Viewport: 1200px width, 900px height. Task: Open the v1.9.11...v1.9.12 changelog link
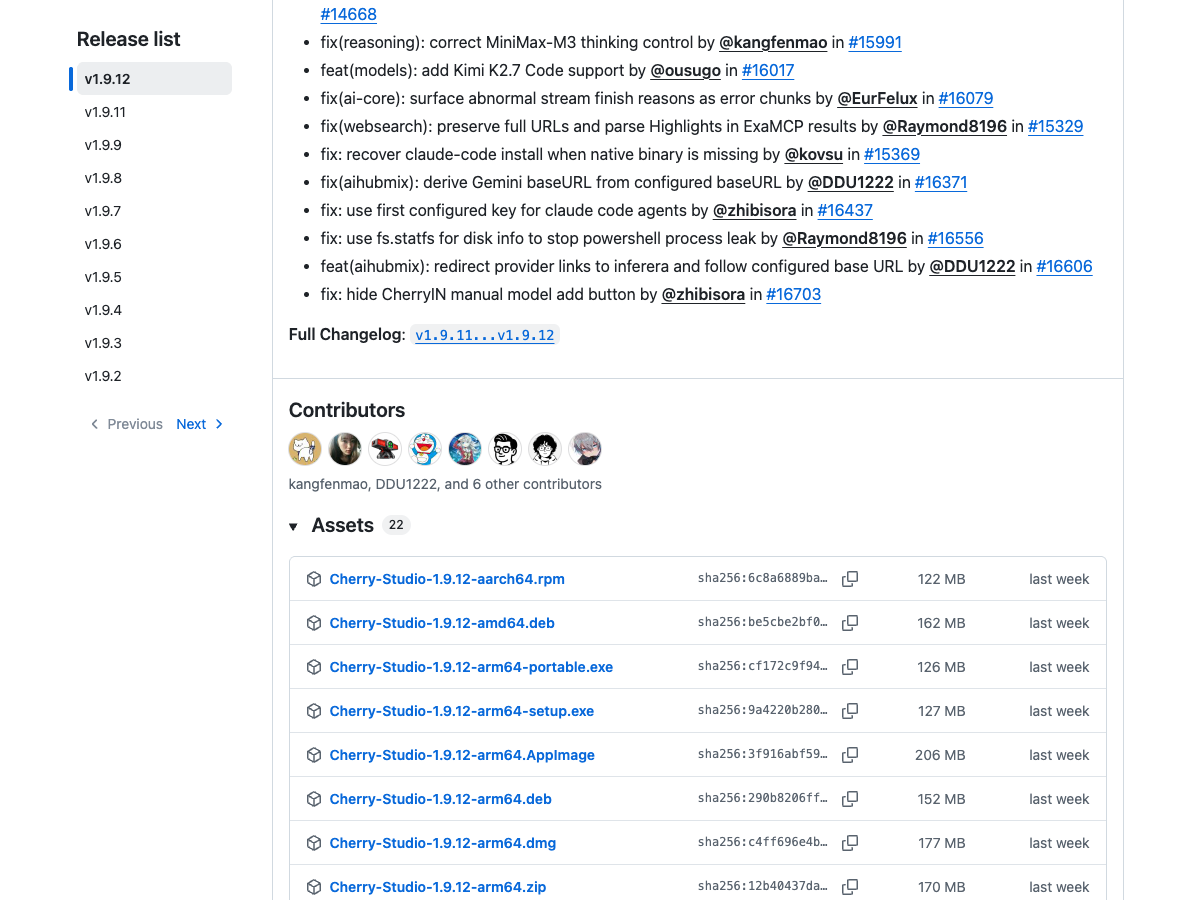[485, 335]
